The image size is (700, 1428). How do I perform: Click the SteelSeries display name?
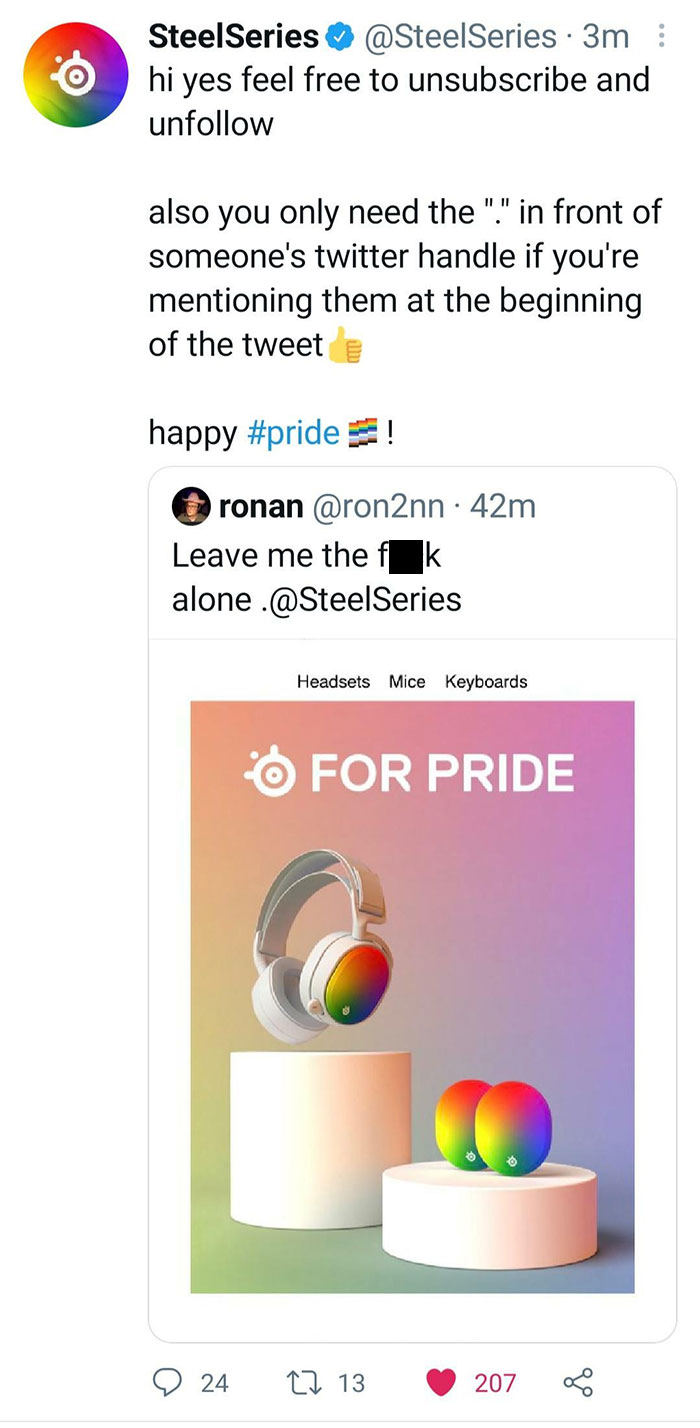[x=233, y=37]
